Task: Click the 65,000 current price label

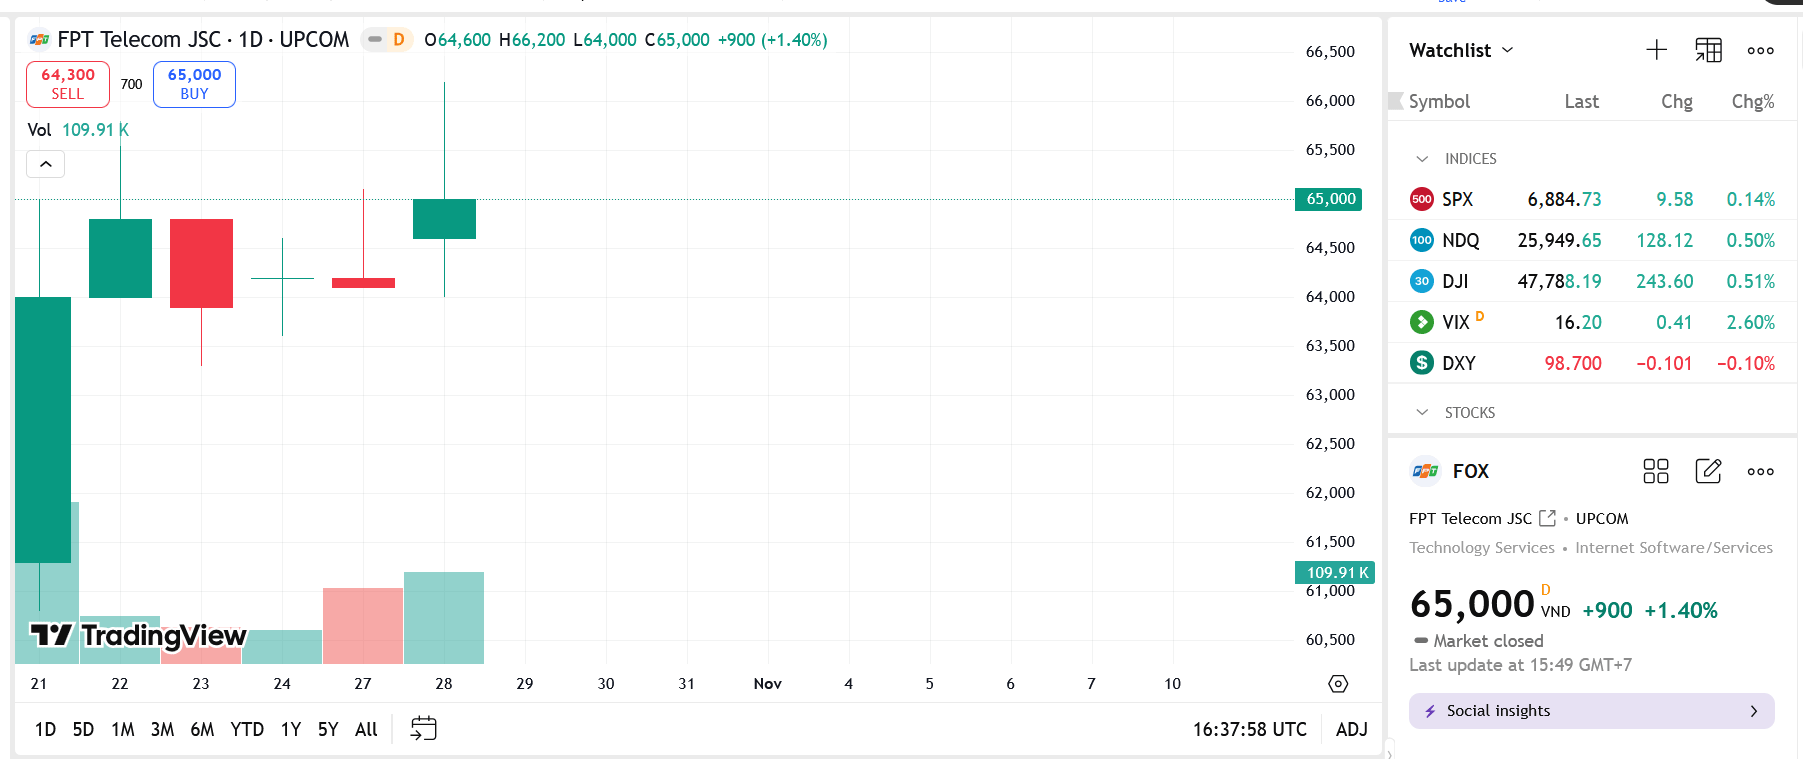Action: coord(1331,199)
